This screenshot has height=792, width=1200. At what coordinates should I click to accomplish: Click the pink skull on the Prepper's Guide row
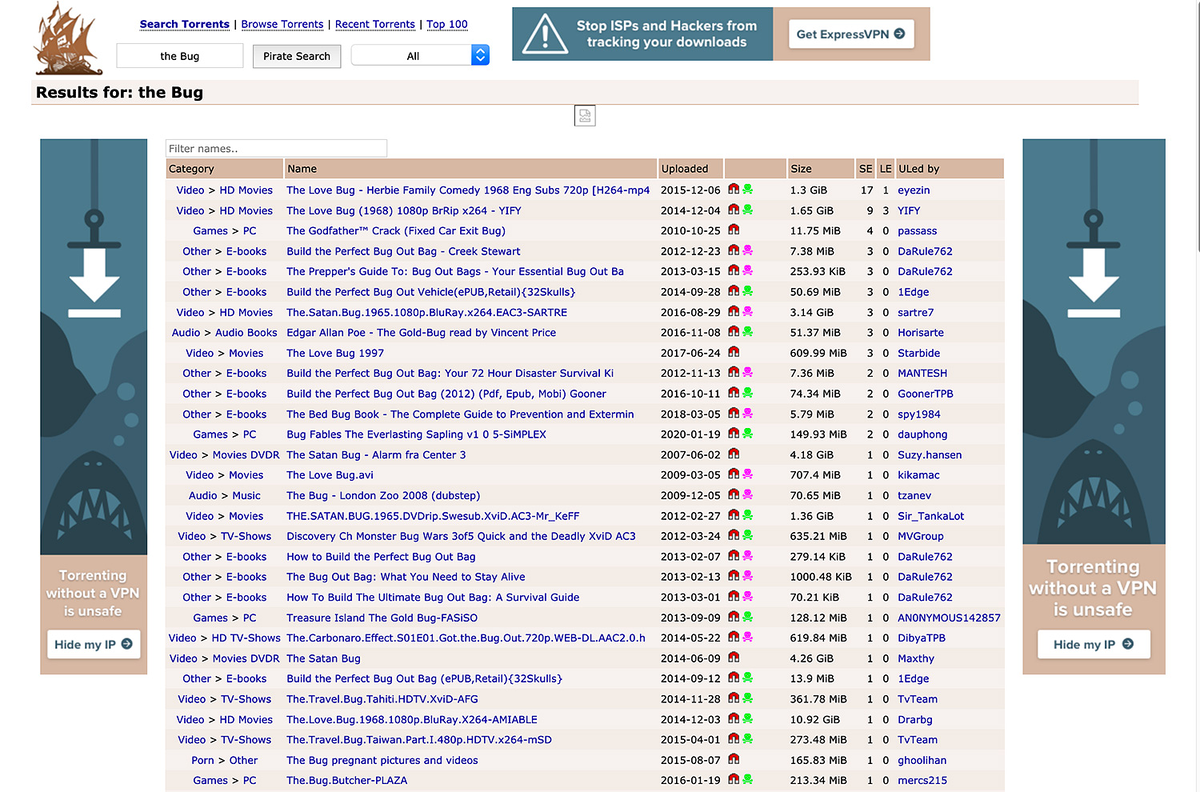click(747, 271)
